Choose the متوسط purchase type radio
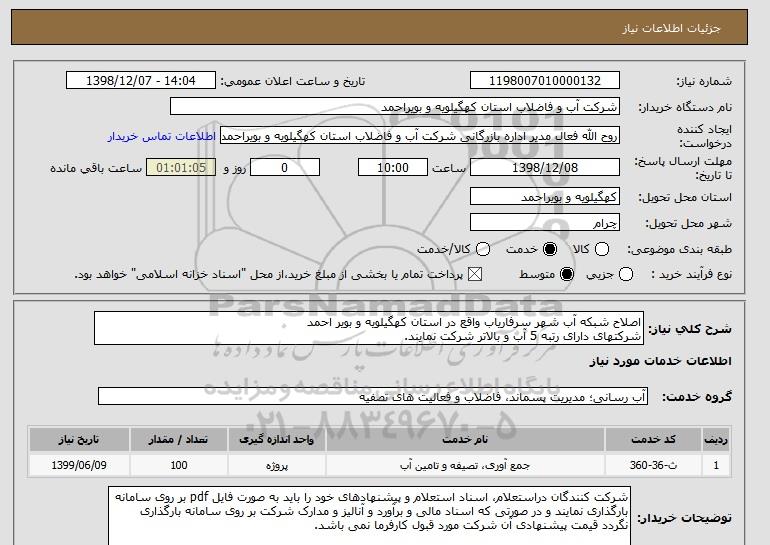770x545 pixels. [567, 274]
